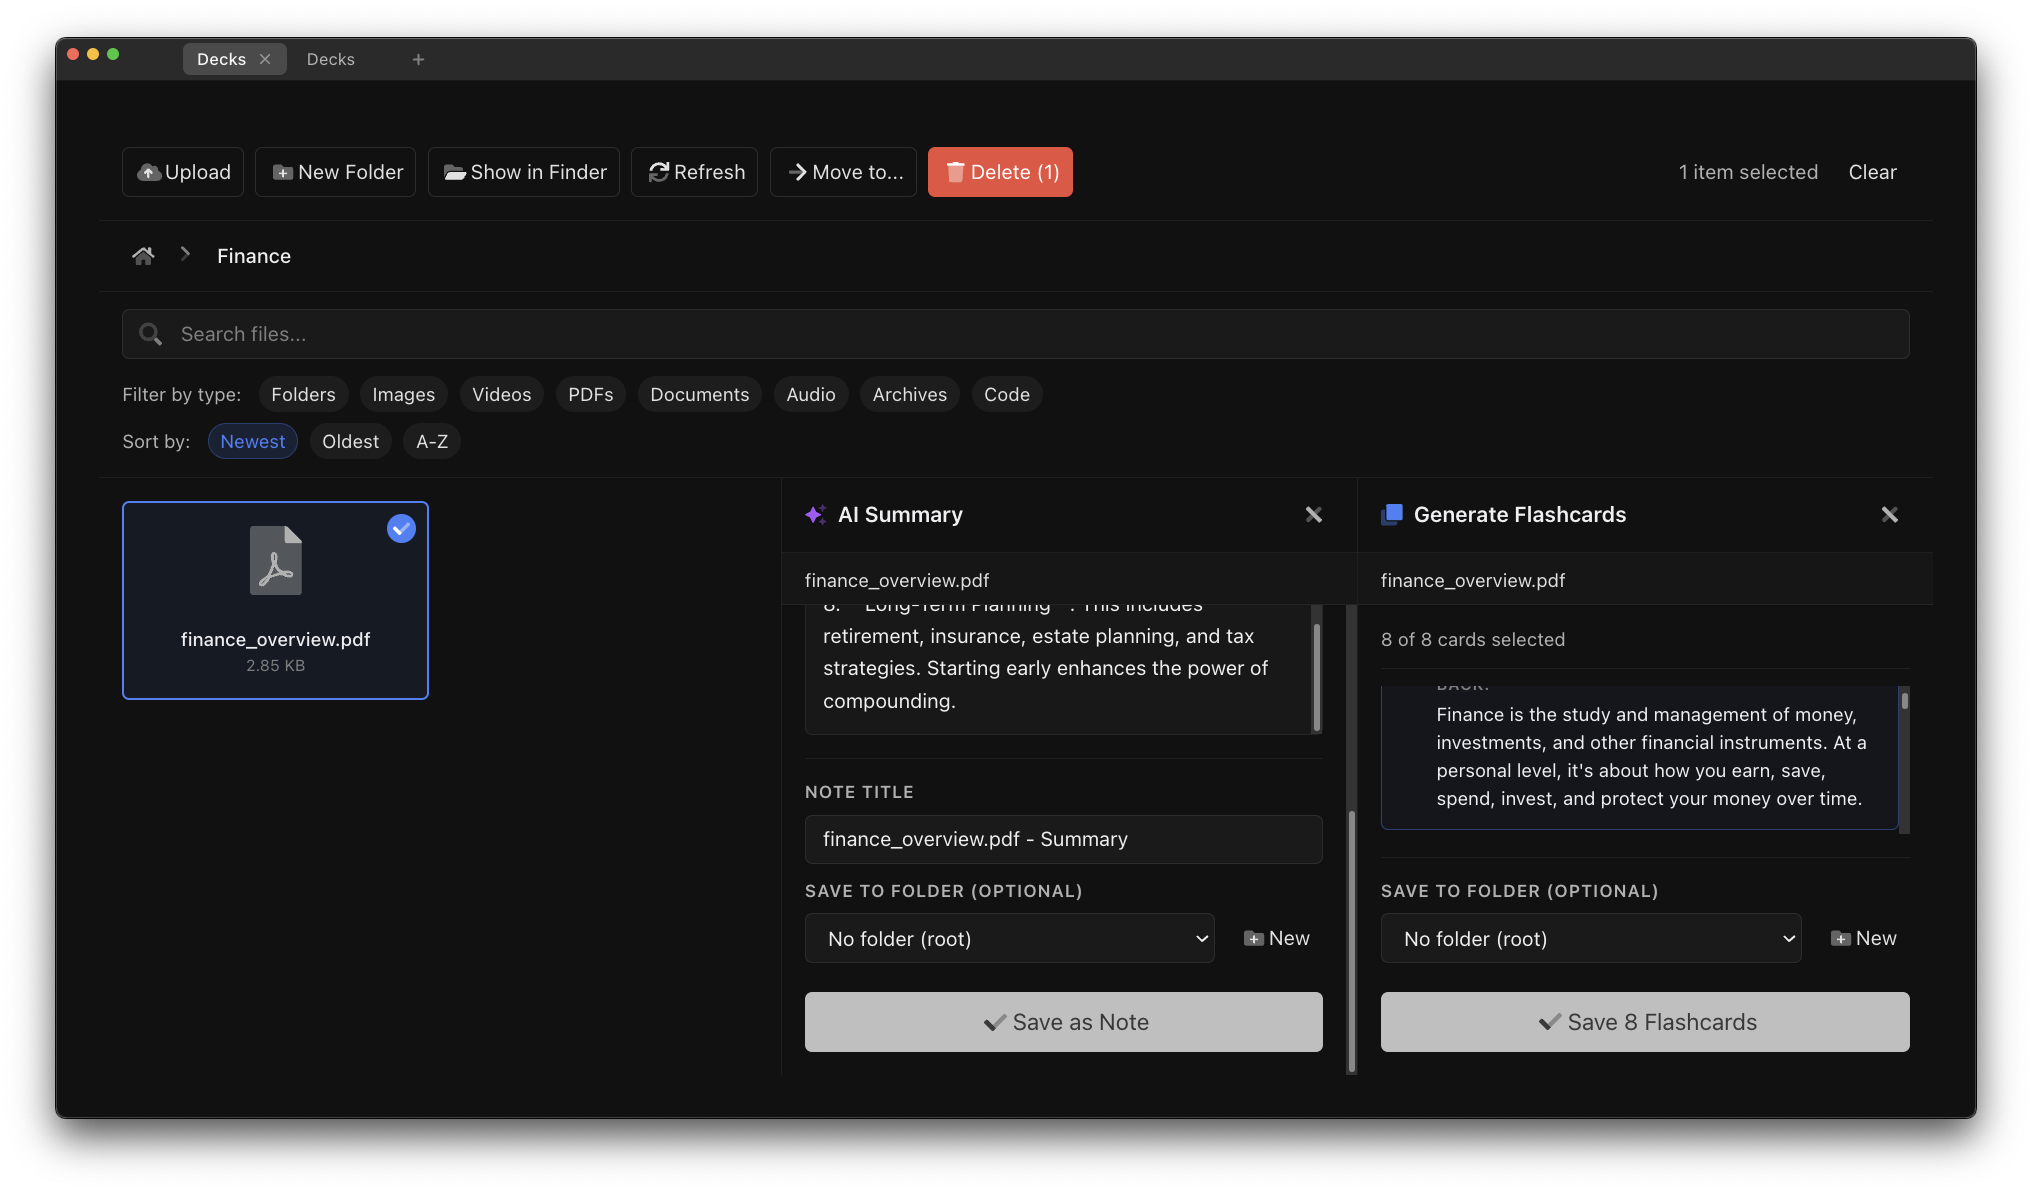Image resolution: width=2032 pixels, height=1192 pixels.
Task: Switch to the second Decks tab
Action: coord(330,59)
